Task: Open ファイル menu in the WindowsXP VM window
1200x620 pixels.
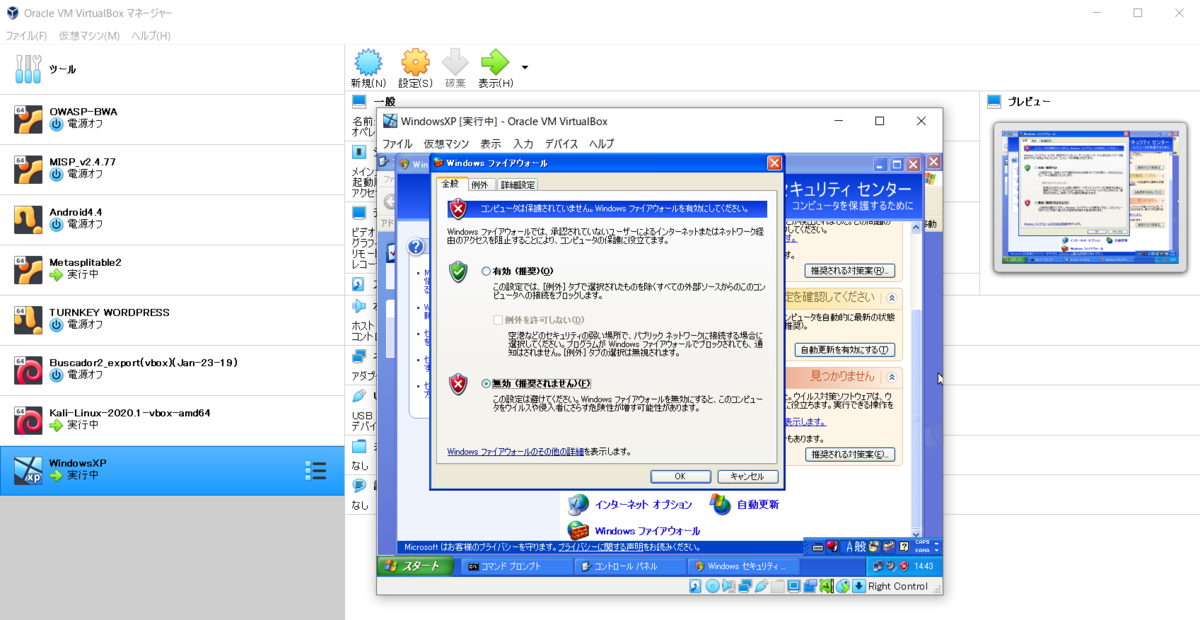Action: (397, 144)
